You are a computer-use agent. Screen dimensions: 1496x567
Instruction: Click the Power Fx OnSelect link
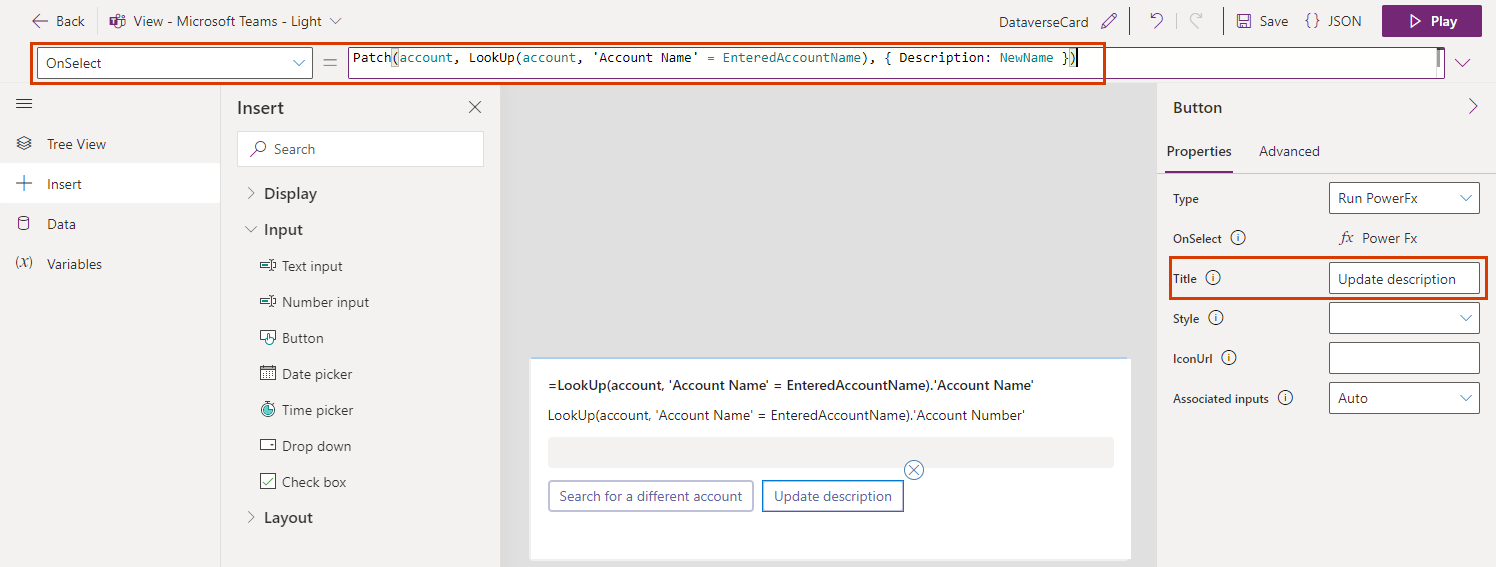[1379, 238]
